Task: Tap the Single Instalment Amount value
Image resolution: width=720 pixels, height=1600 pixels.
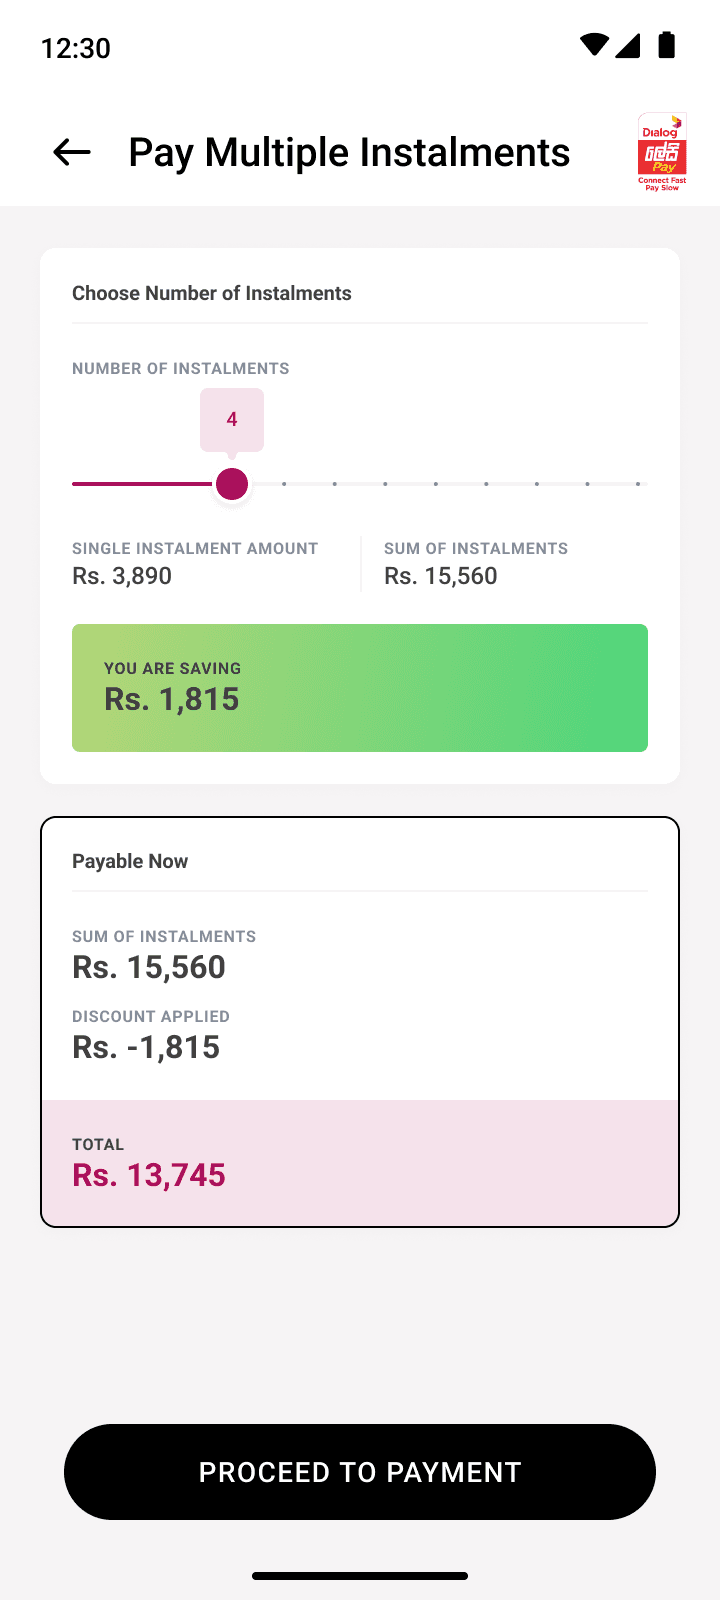Action: point(122,576)
